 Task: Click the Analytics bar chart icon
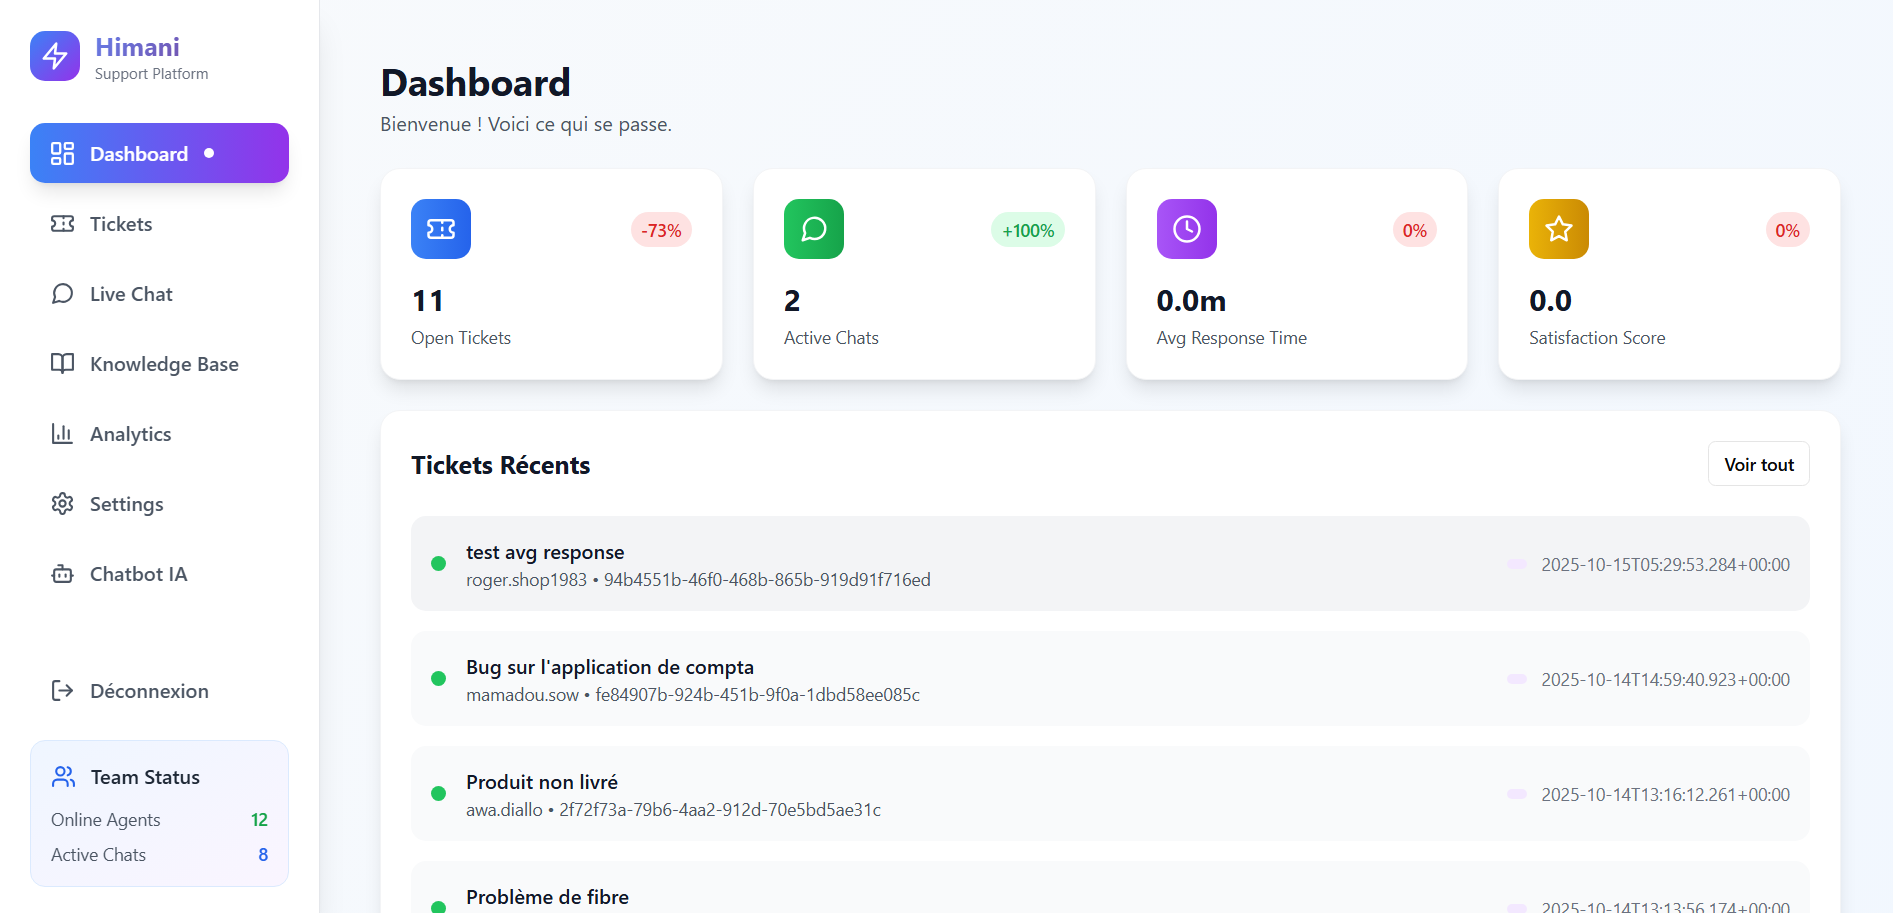click(x=63, y=434)
